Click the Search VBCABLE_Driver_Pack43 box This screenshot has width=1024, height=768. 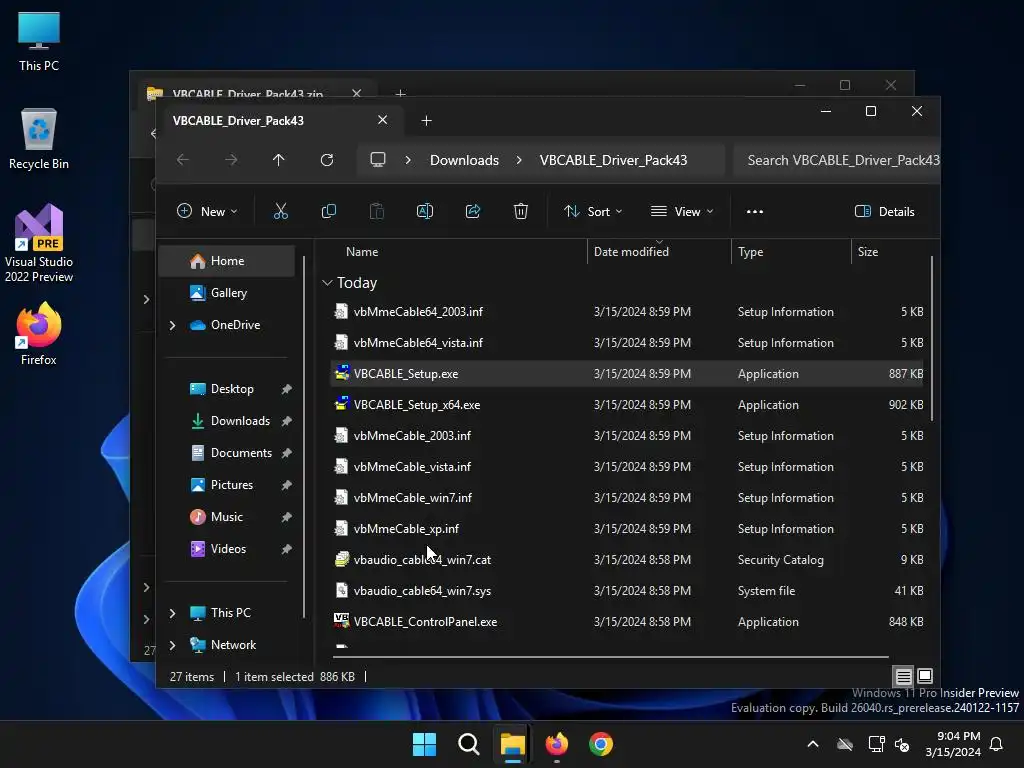[x=837, y=160]
